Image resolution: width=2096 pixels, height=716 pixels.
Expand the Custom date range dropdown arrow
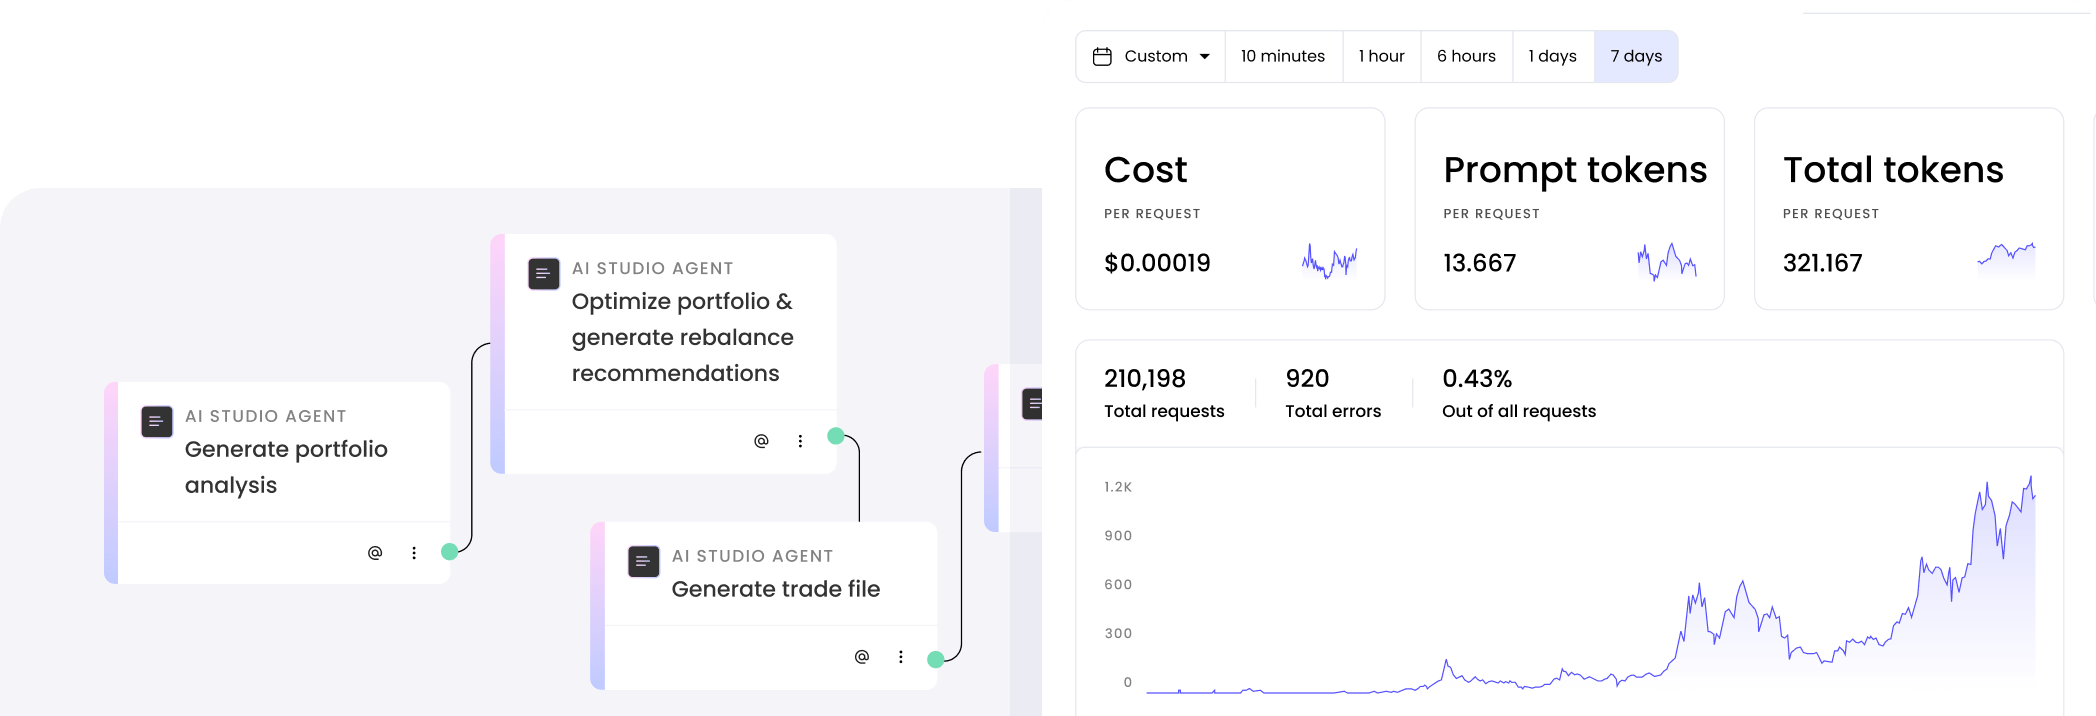point(1205,57)
